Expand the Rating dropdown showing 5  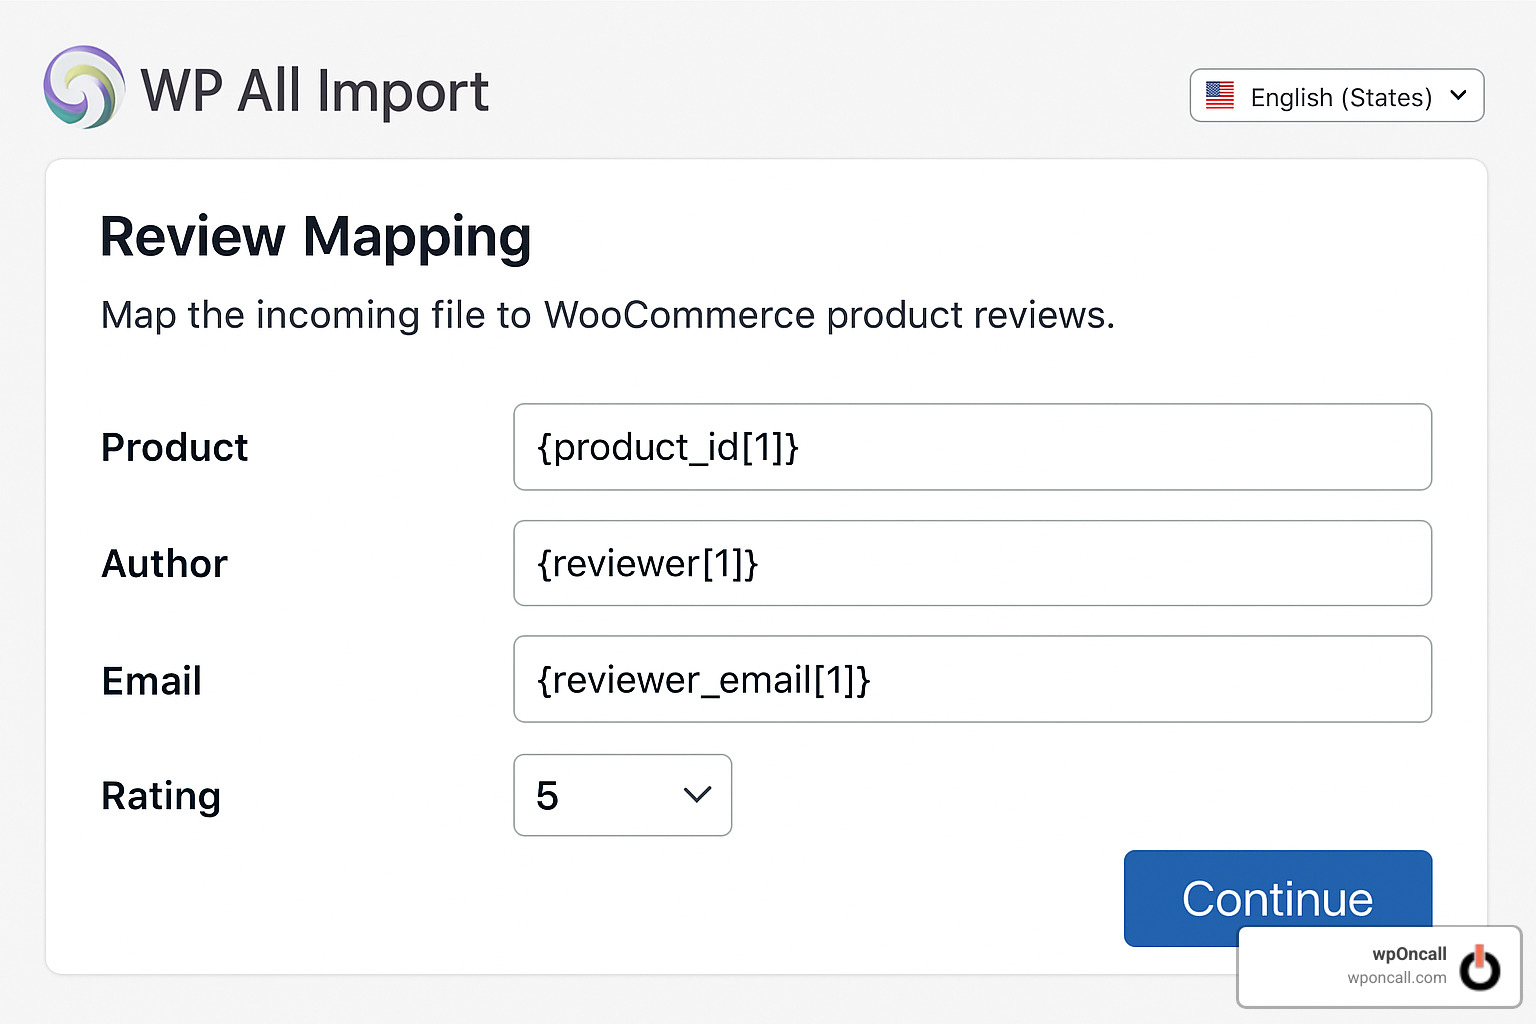(x=622, y=795)
